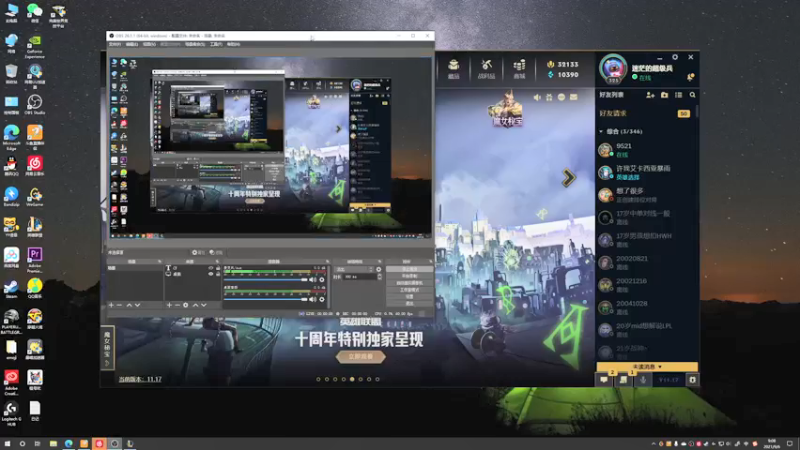Expand the 未读消息 unread messages bar

coord(647,366)
